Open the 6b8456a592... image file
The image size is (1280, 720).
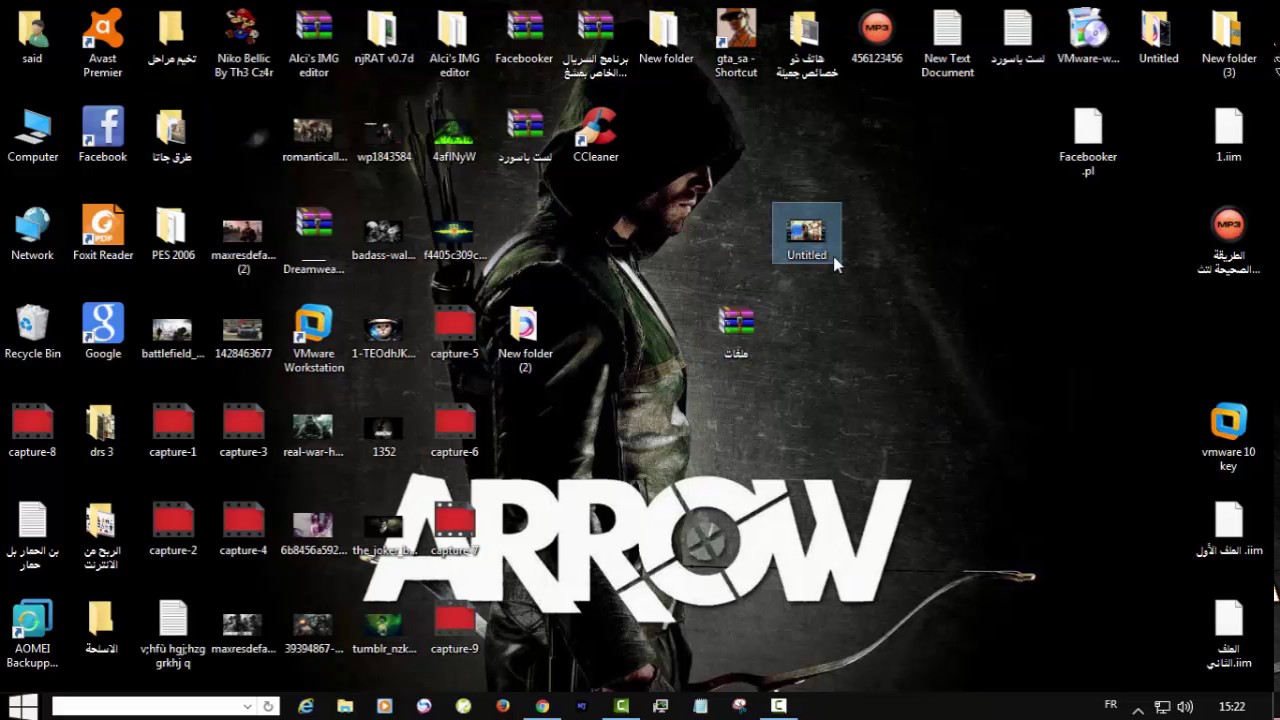[x=314, y=535]
